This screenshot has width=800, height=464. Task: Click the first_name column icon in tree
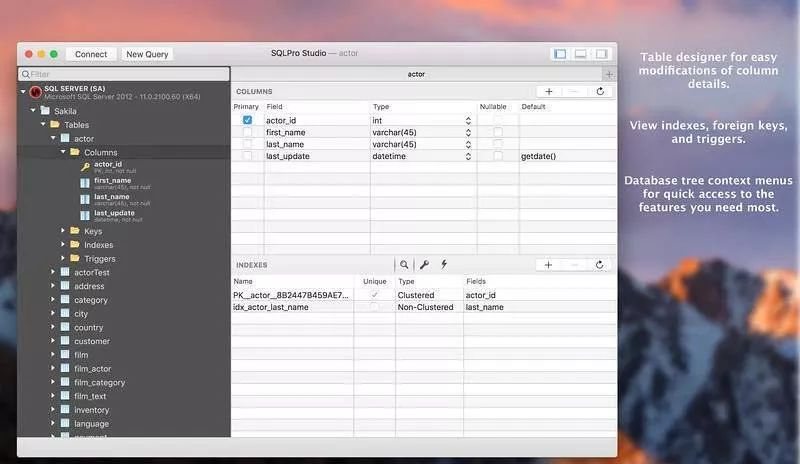point(85,183)
